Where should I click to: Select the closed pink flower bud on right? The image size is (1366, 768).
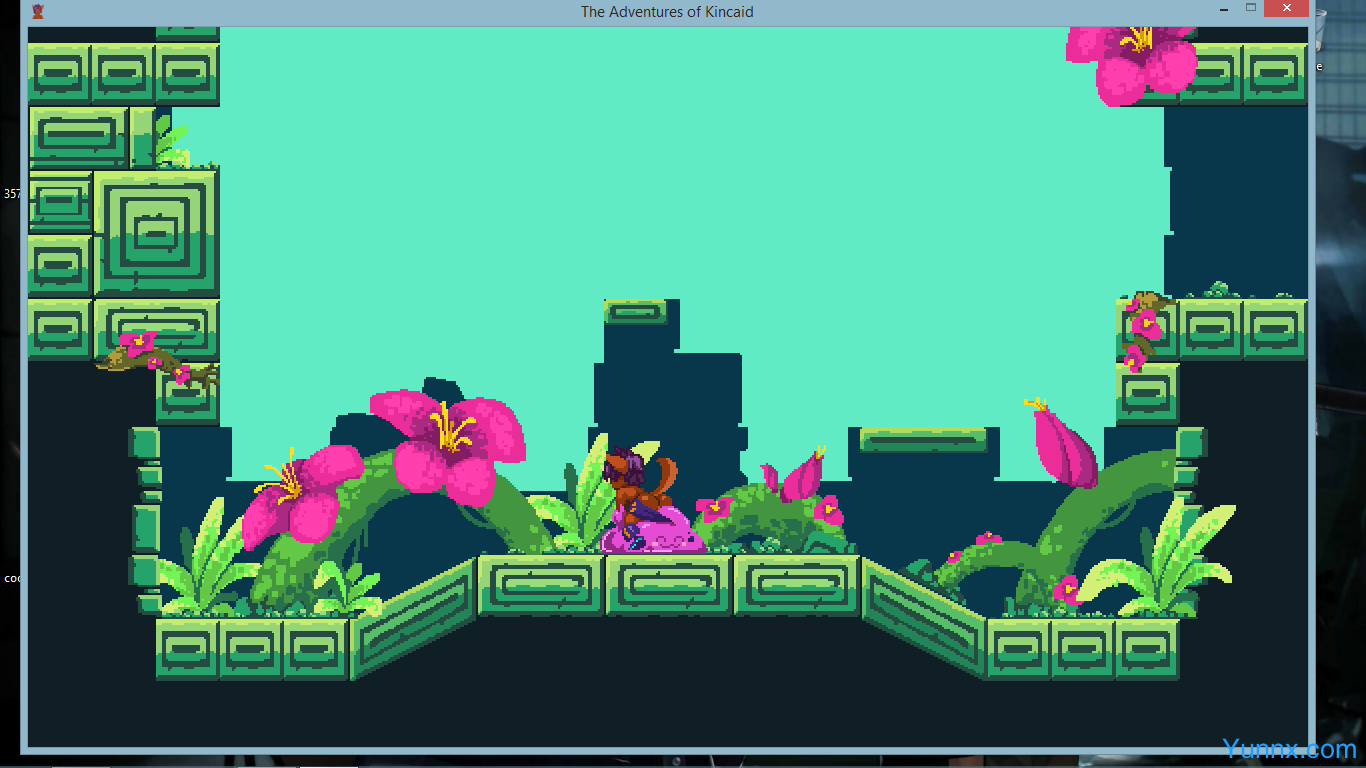point(1062,446)
